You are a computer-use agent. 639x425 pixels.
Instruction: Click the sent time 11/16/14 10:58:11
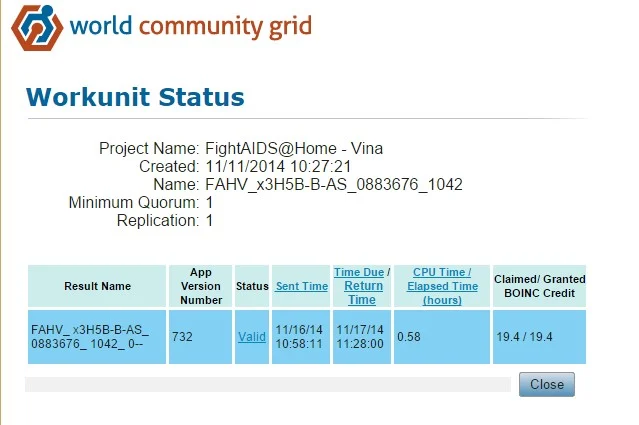click(x=299, y=337)
